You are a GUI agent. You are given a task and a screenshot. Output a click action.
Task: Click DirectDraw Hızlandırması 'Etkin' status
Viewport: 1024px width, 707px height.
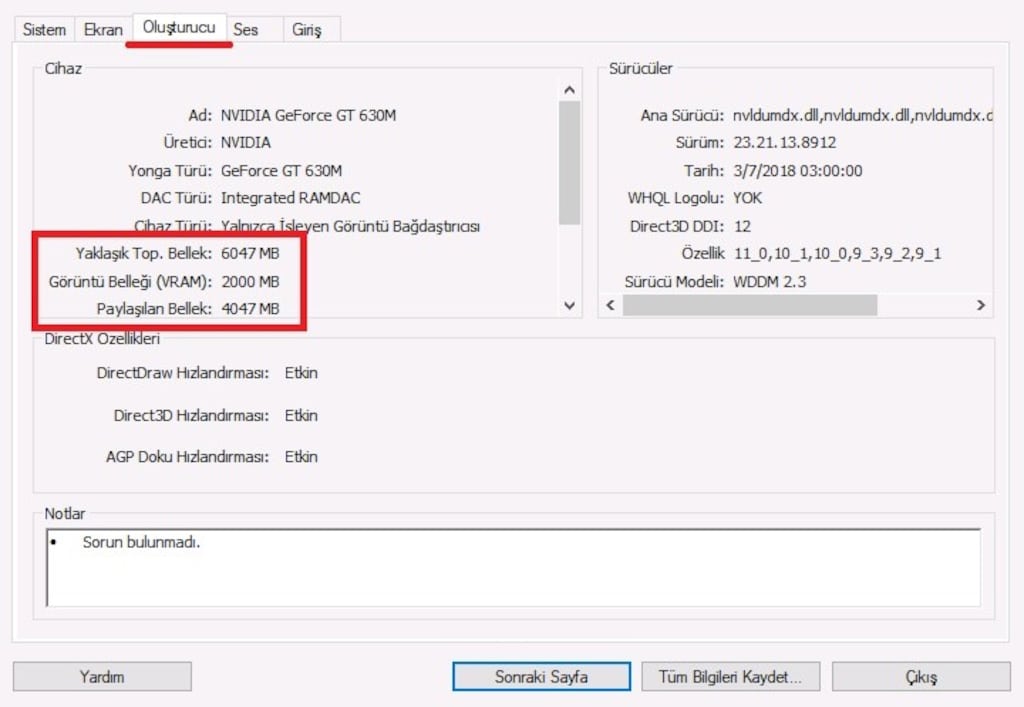(x=301, y=373)
